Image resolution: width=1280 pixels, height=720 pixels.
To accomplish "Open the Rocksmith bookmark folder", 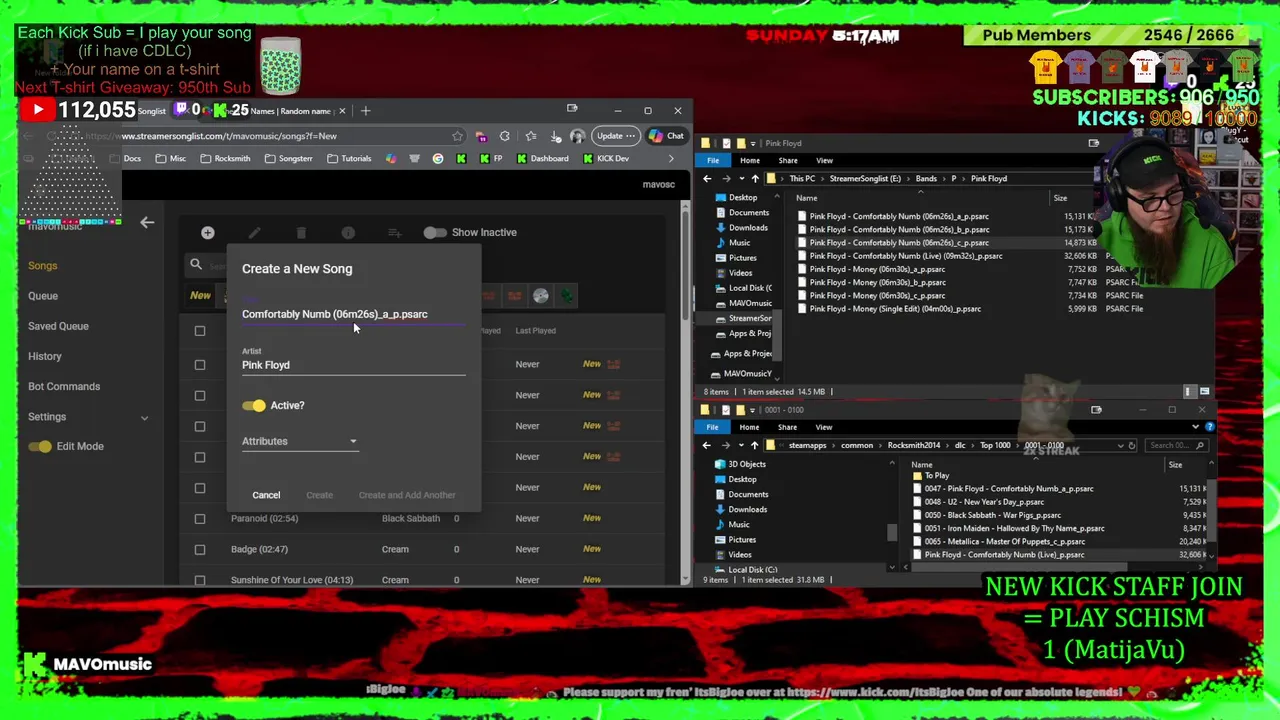I will click(225, 158).
